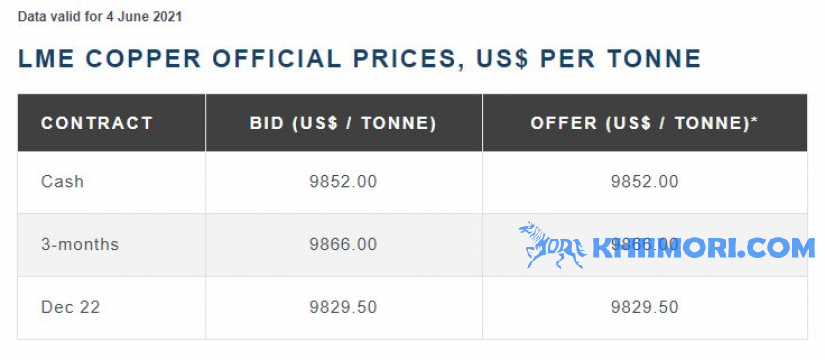This screenshot has height=360, width=825.
Task: Click the 'Data valid for 4 June 2021' text
Action: pyautogui.click(x=100, y=16)
